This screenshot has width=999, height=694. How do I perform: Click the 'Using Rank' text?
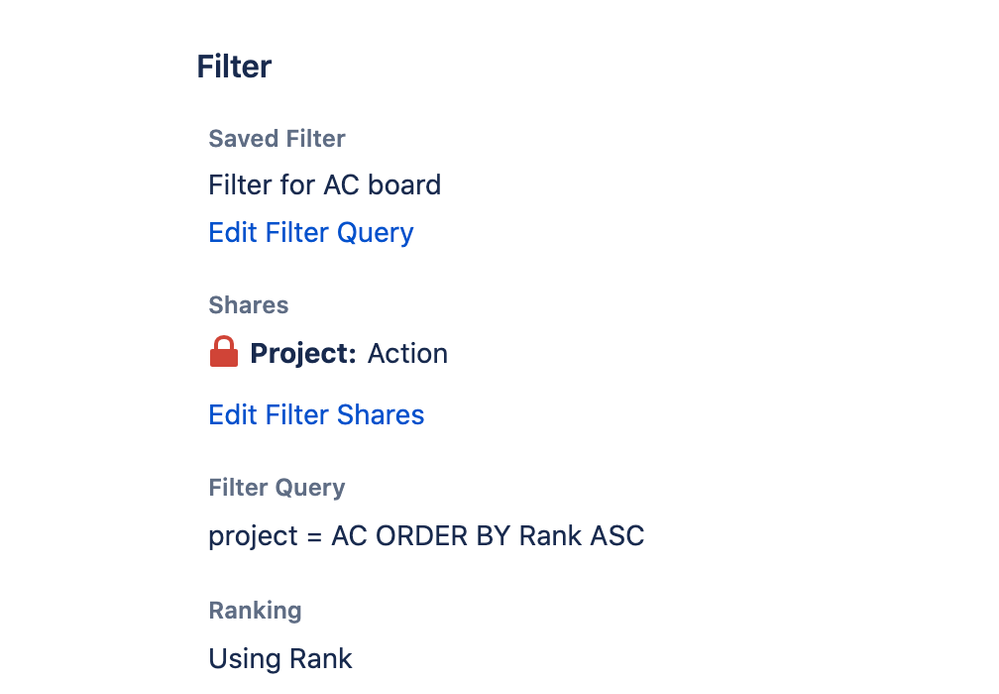pyautogui.click(x=280, y=659)
